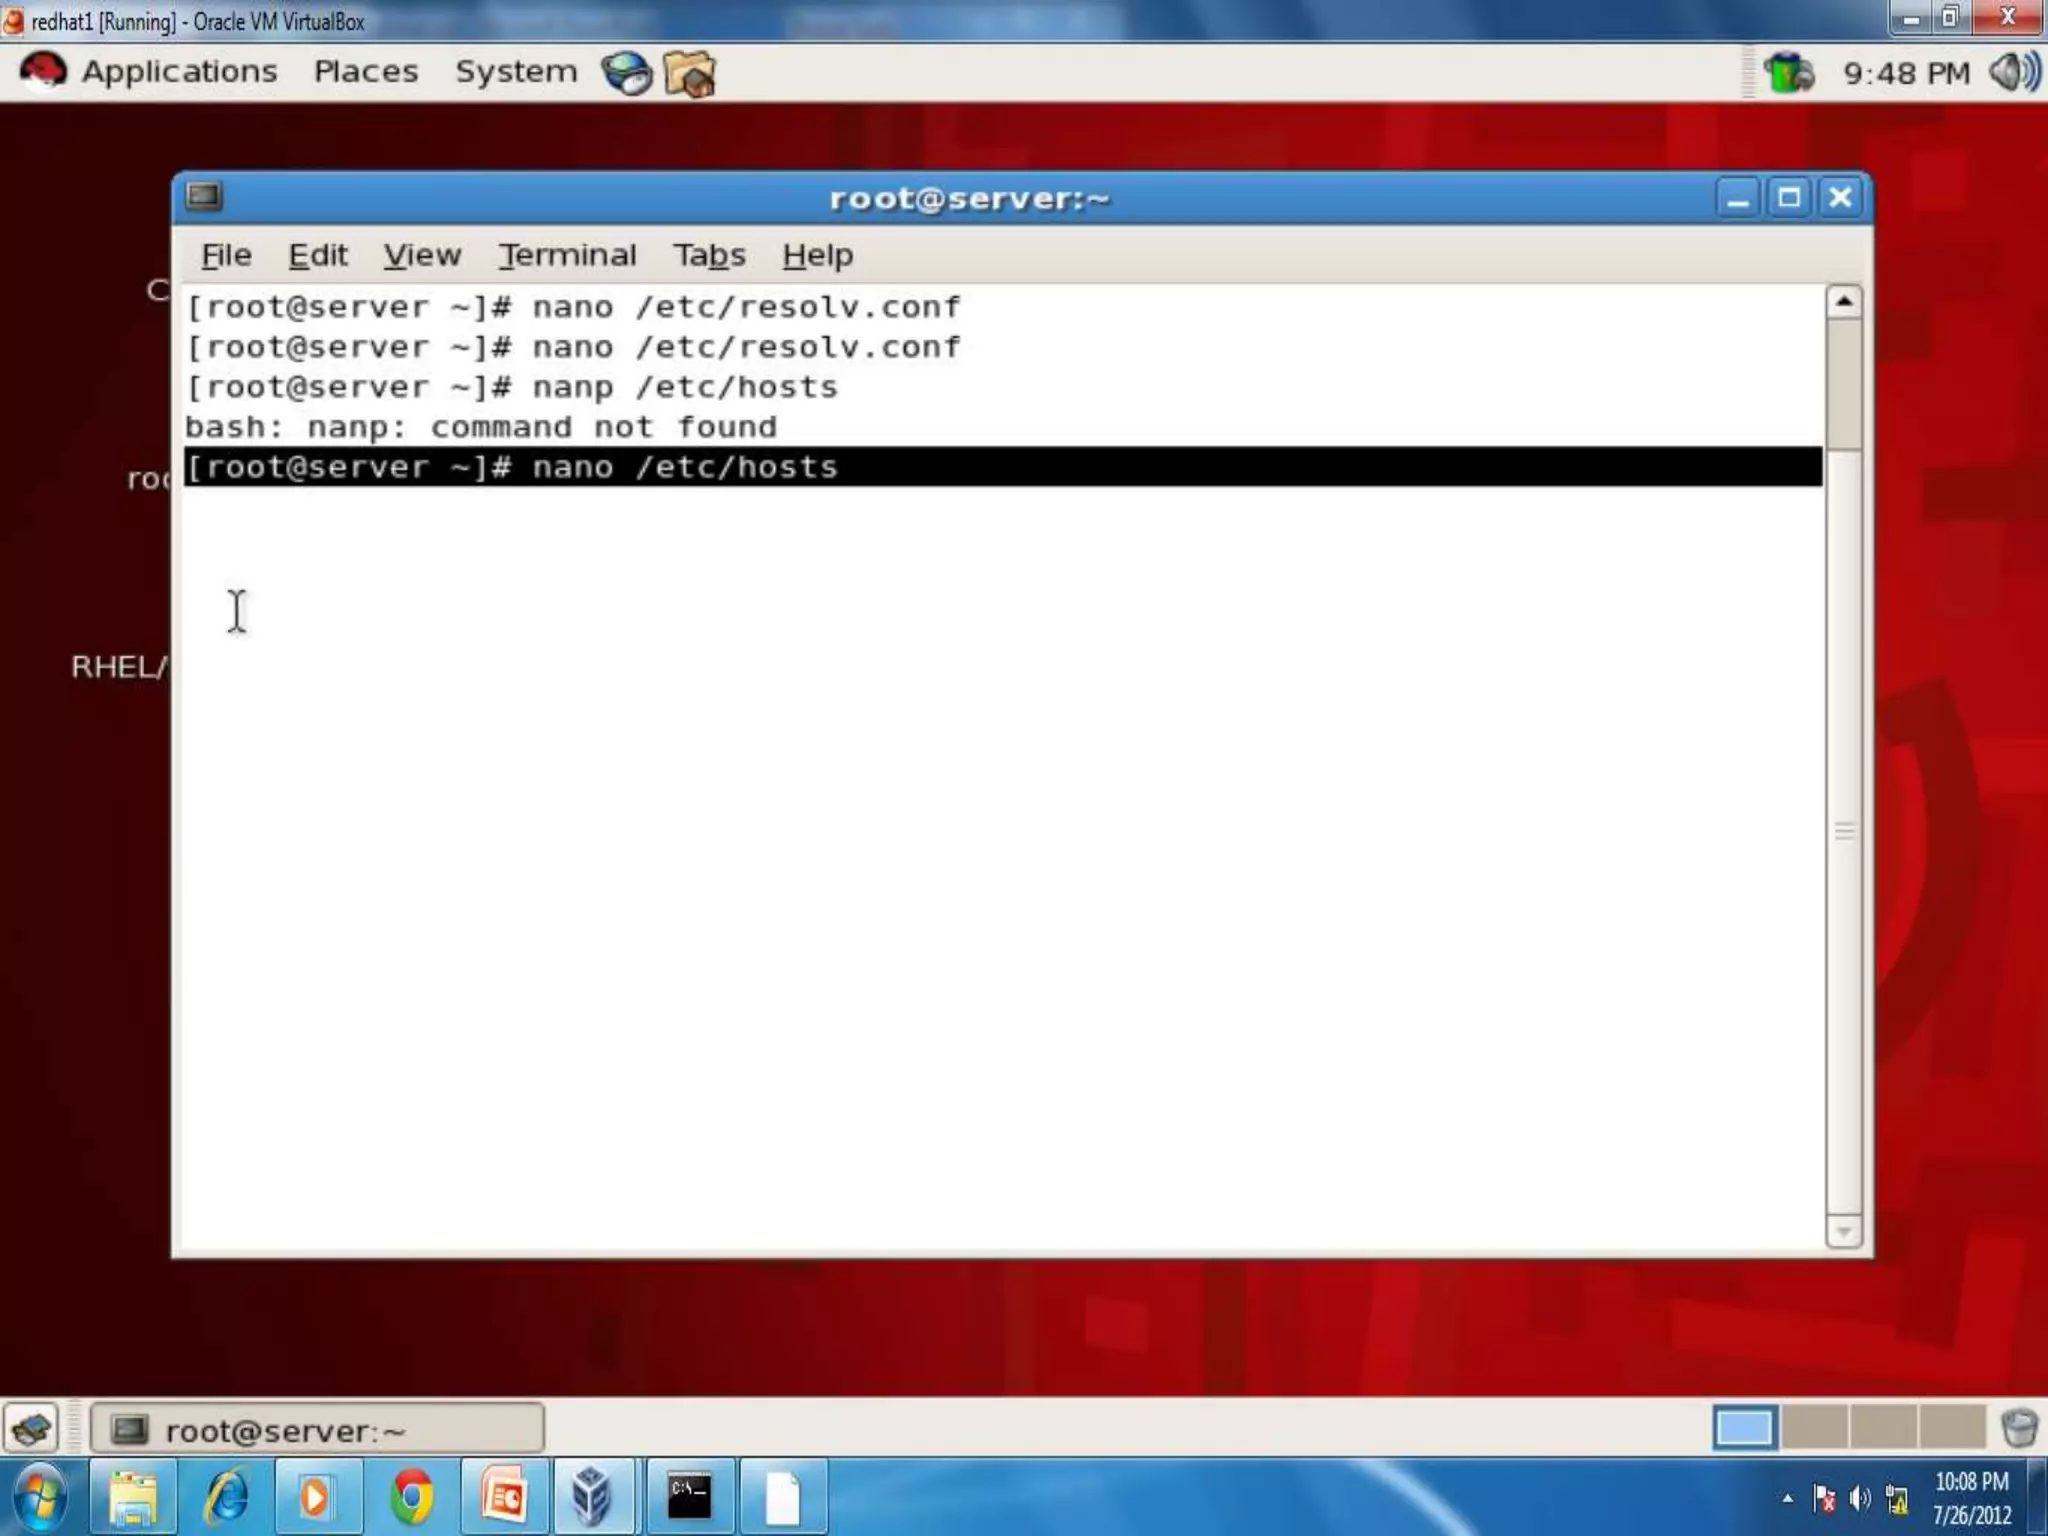Click the scrollbar up arrow in the terminal

point(1844,302)
